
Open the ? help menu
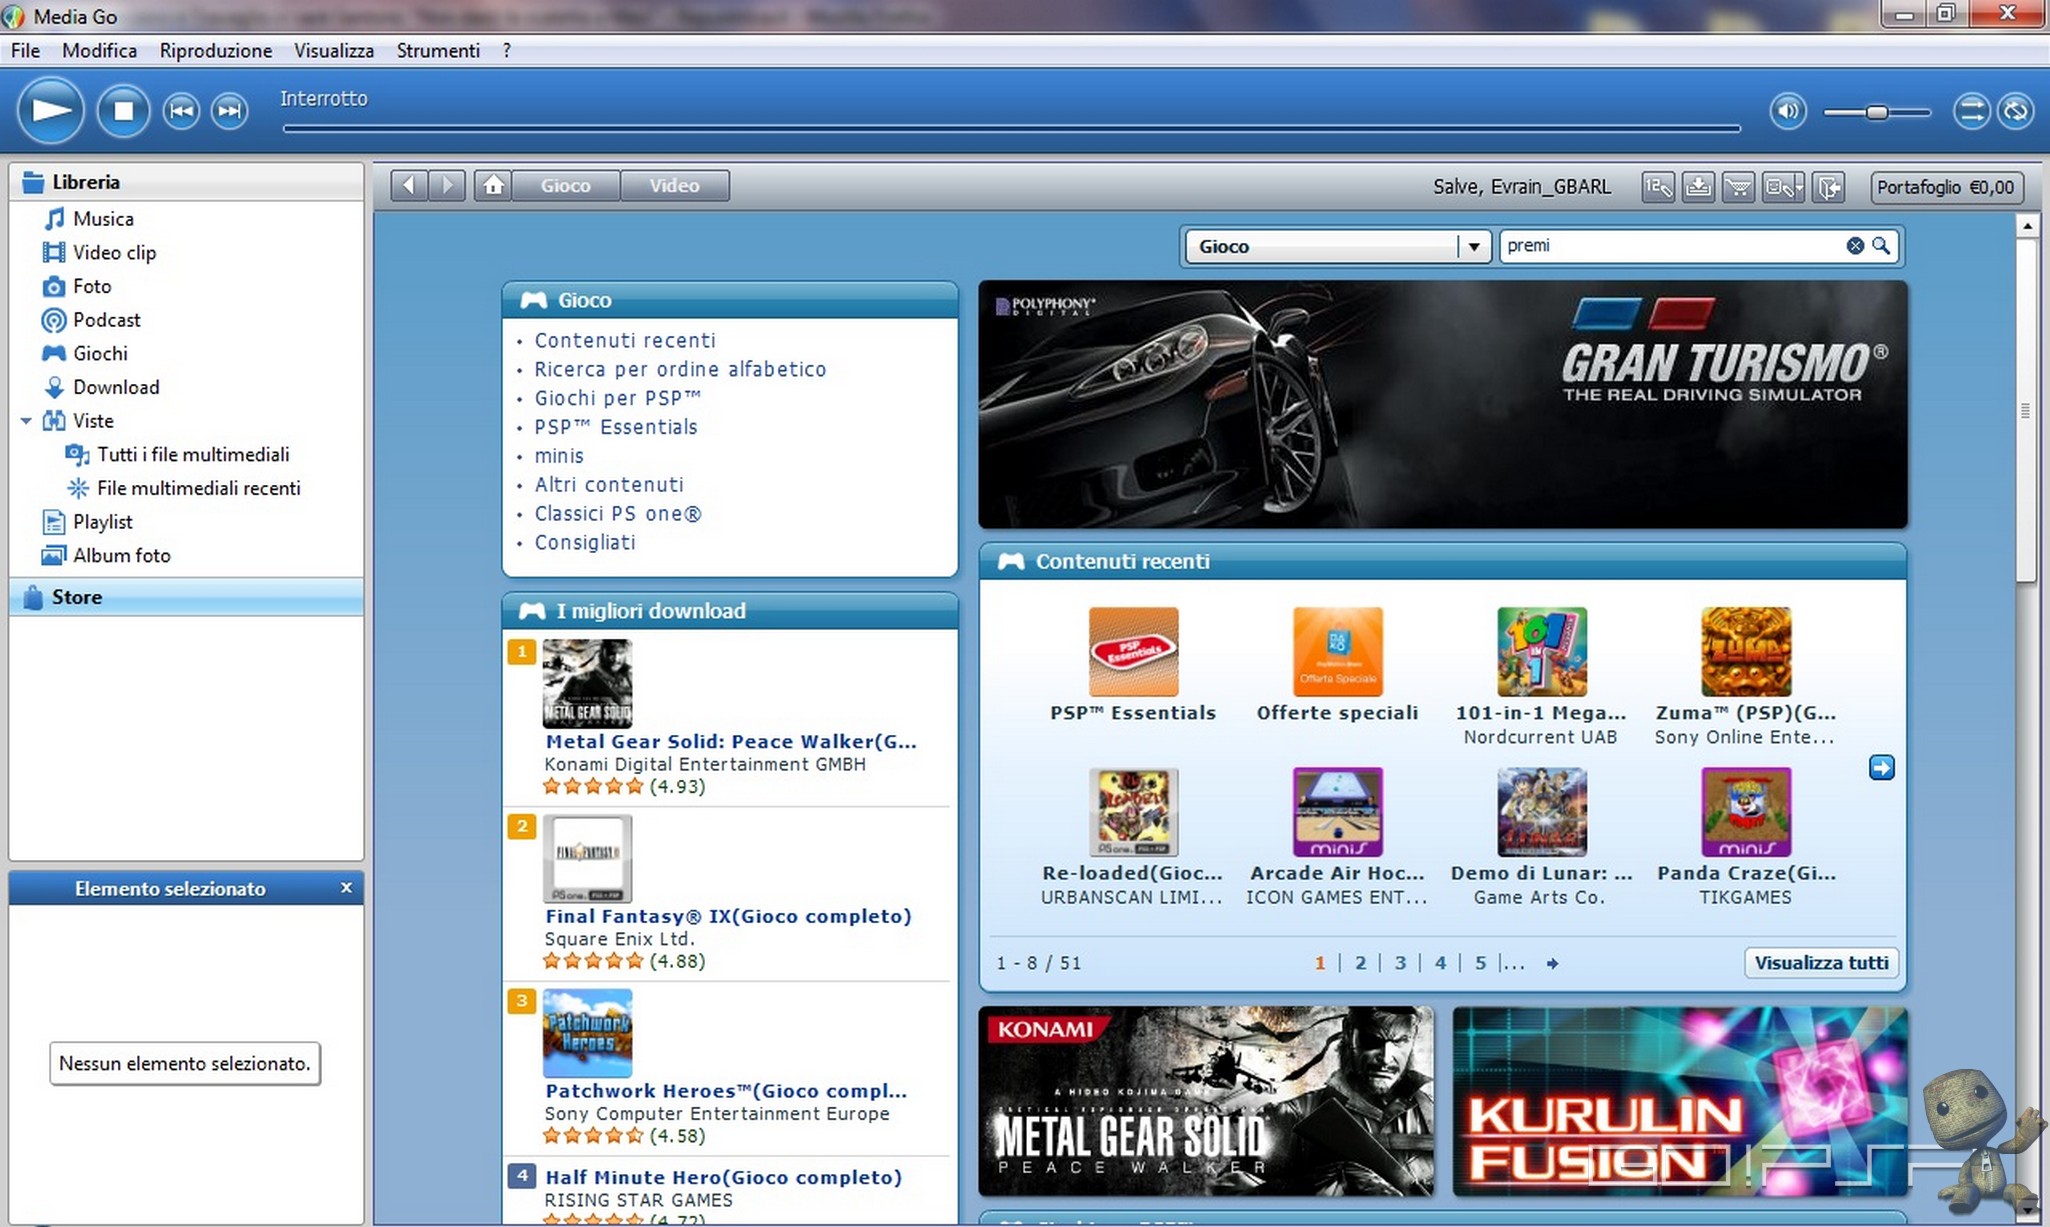pos(507,50)
